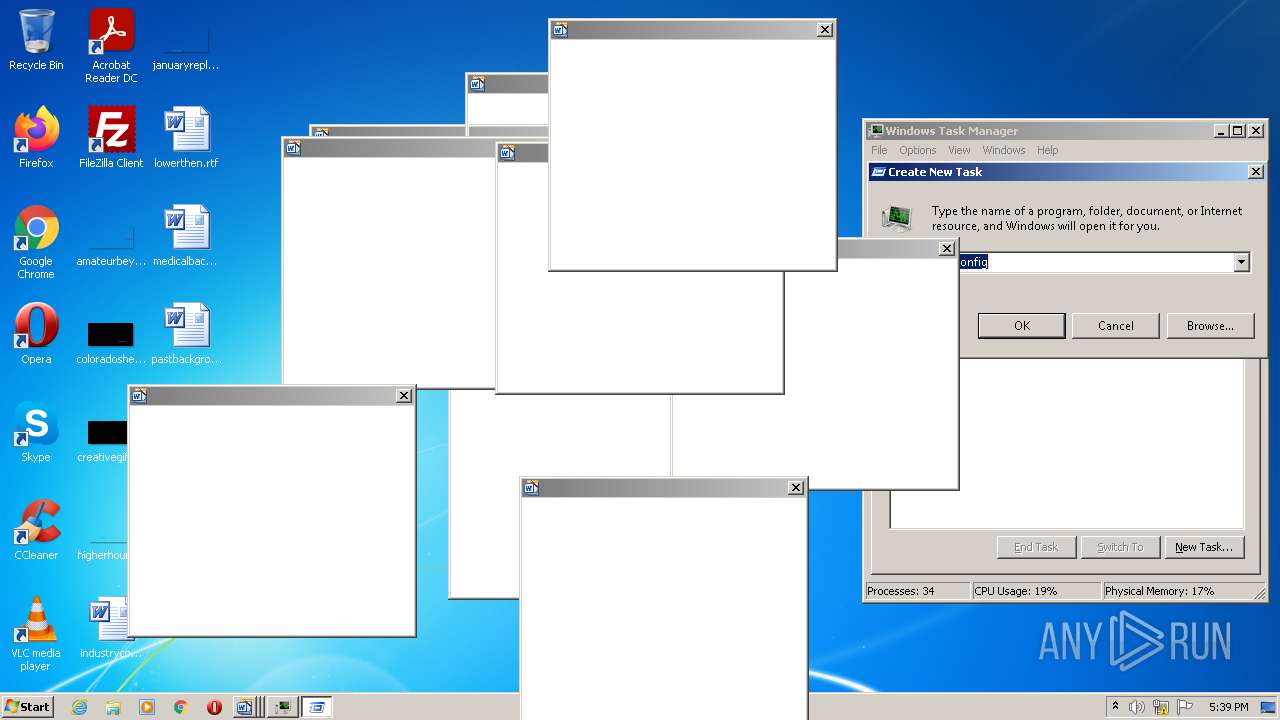Image resolution: width=1280 pixels, height=720 pixels.
Task: Open the Recycle Bin desktop icon
Action: (36, 40)
